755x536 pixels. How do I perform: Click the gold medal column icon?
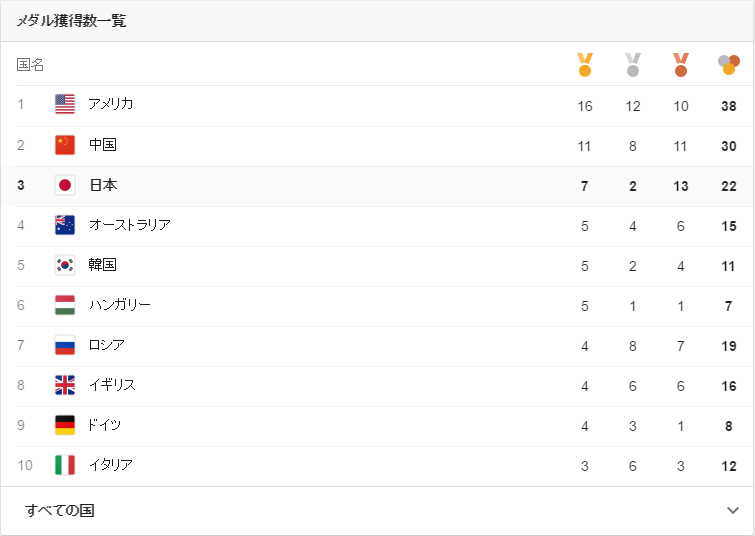coord(585,65)
